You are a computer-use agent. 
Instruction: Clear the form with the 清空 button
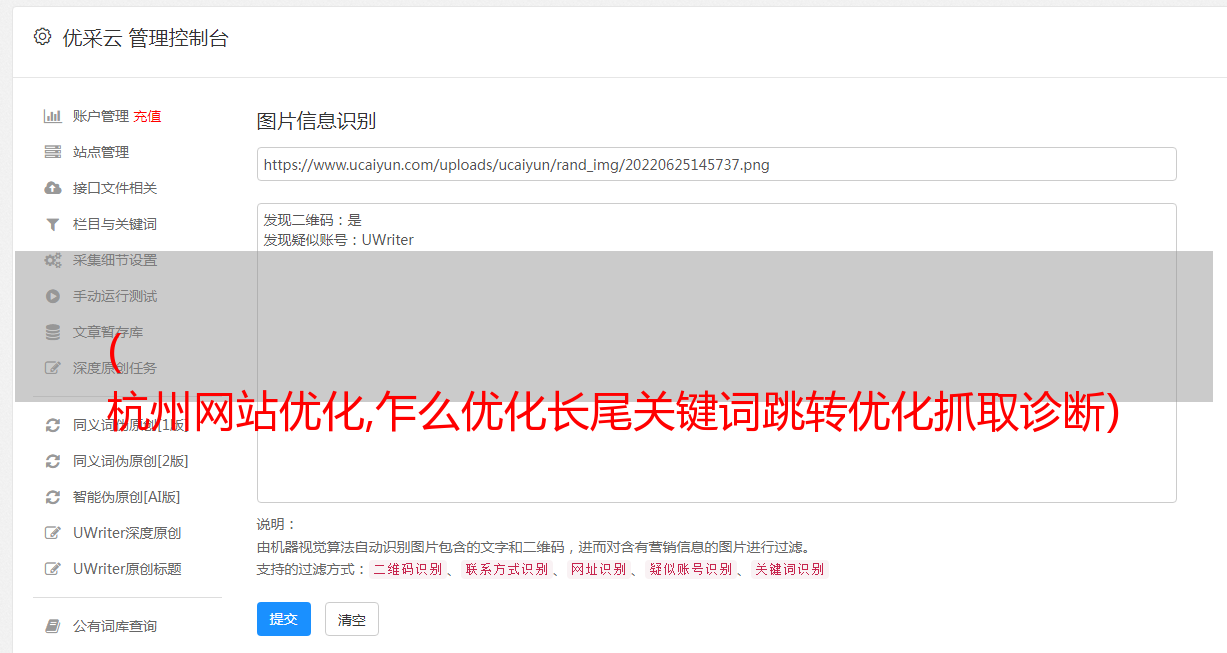click(352, 619)
